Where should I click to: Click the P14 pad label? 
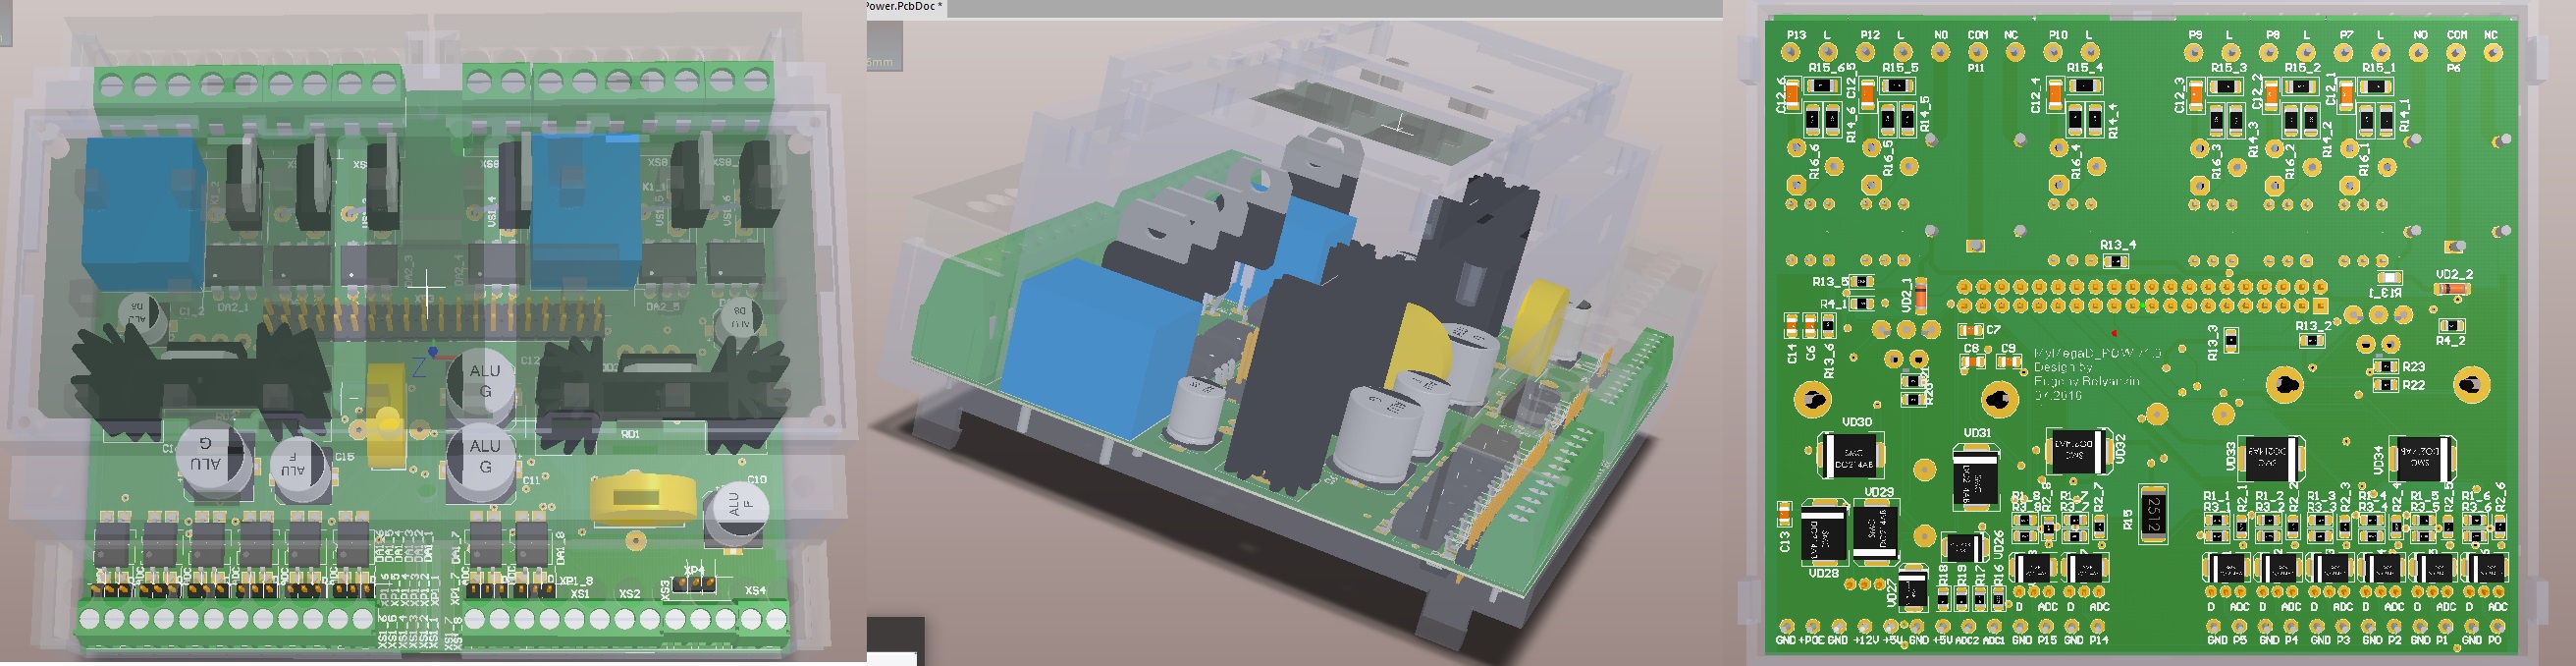click(2100, 640)
